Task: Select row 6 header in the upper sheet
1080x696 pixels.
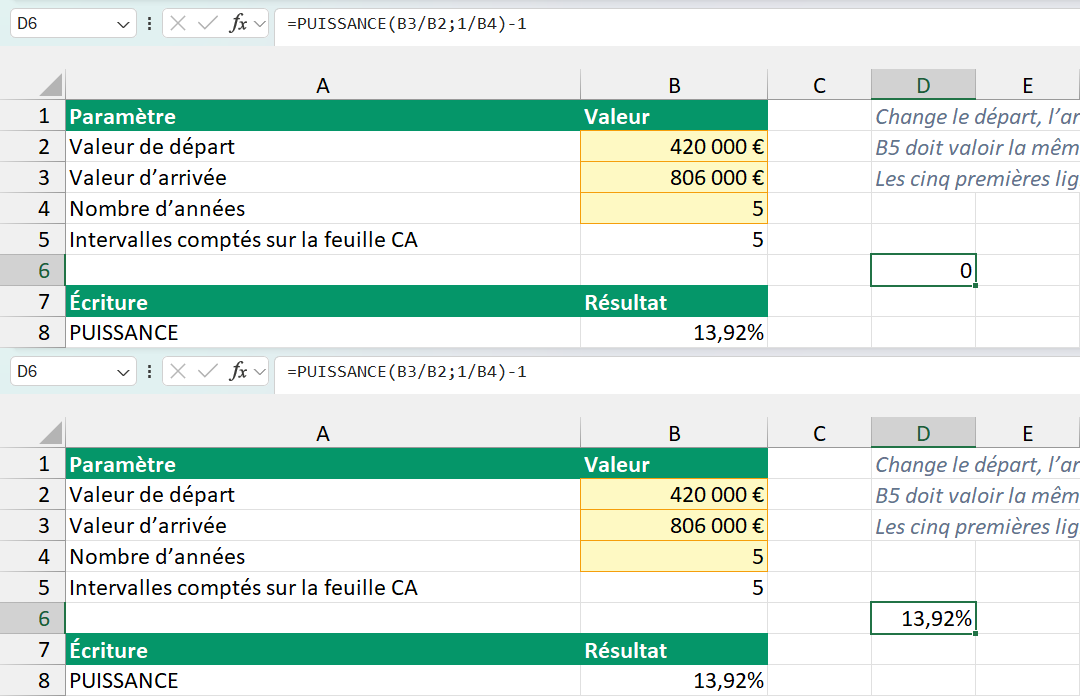Action: coord(32,270)
